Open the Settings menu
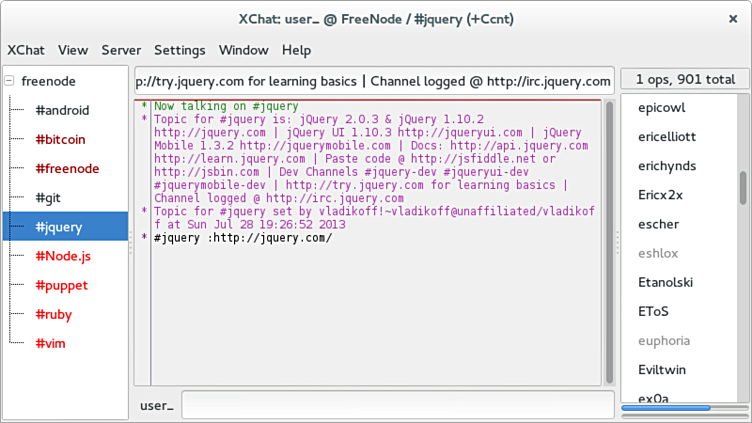The width and height of the screenshot is (752, 423). (x=180, y=50)
